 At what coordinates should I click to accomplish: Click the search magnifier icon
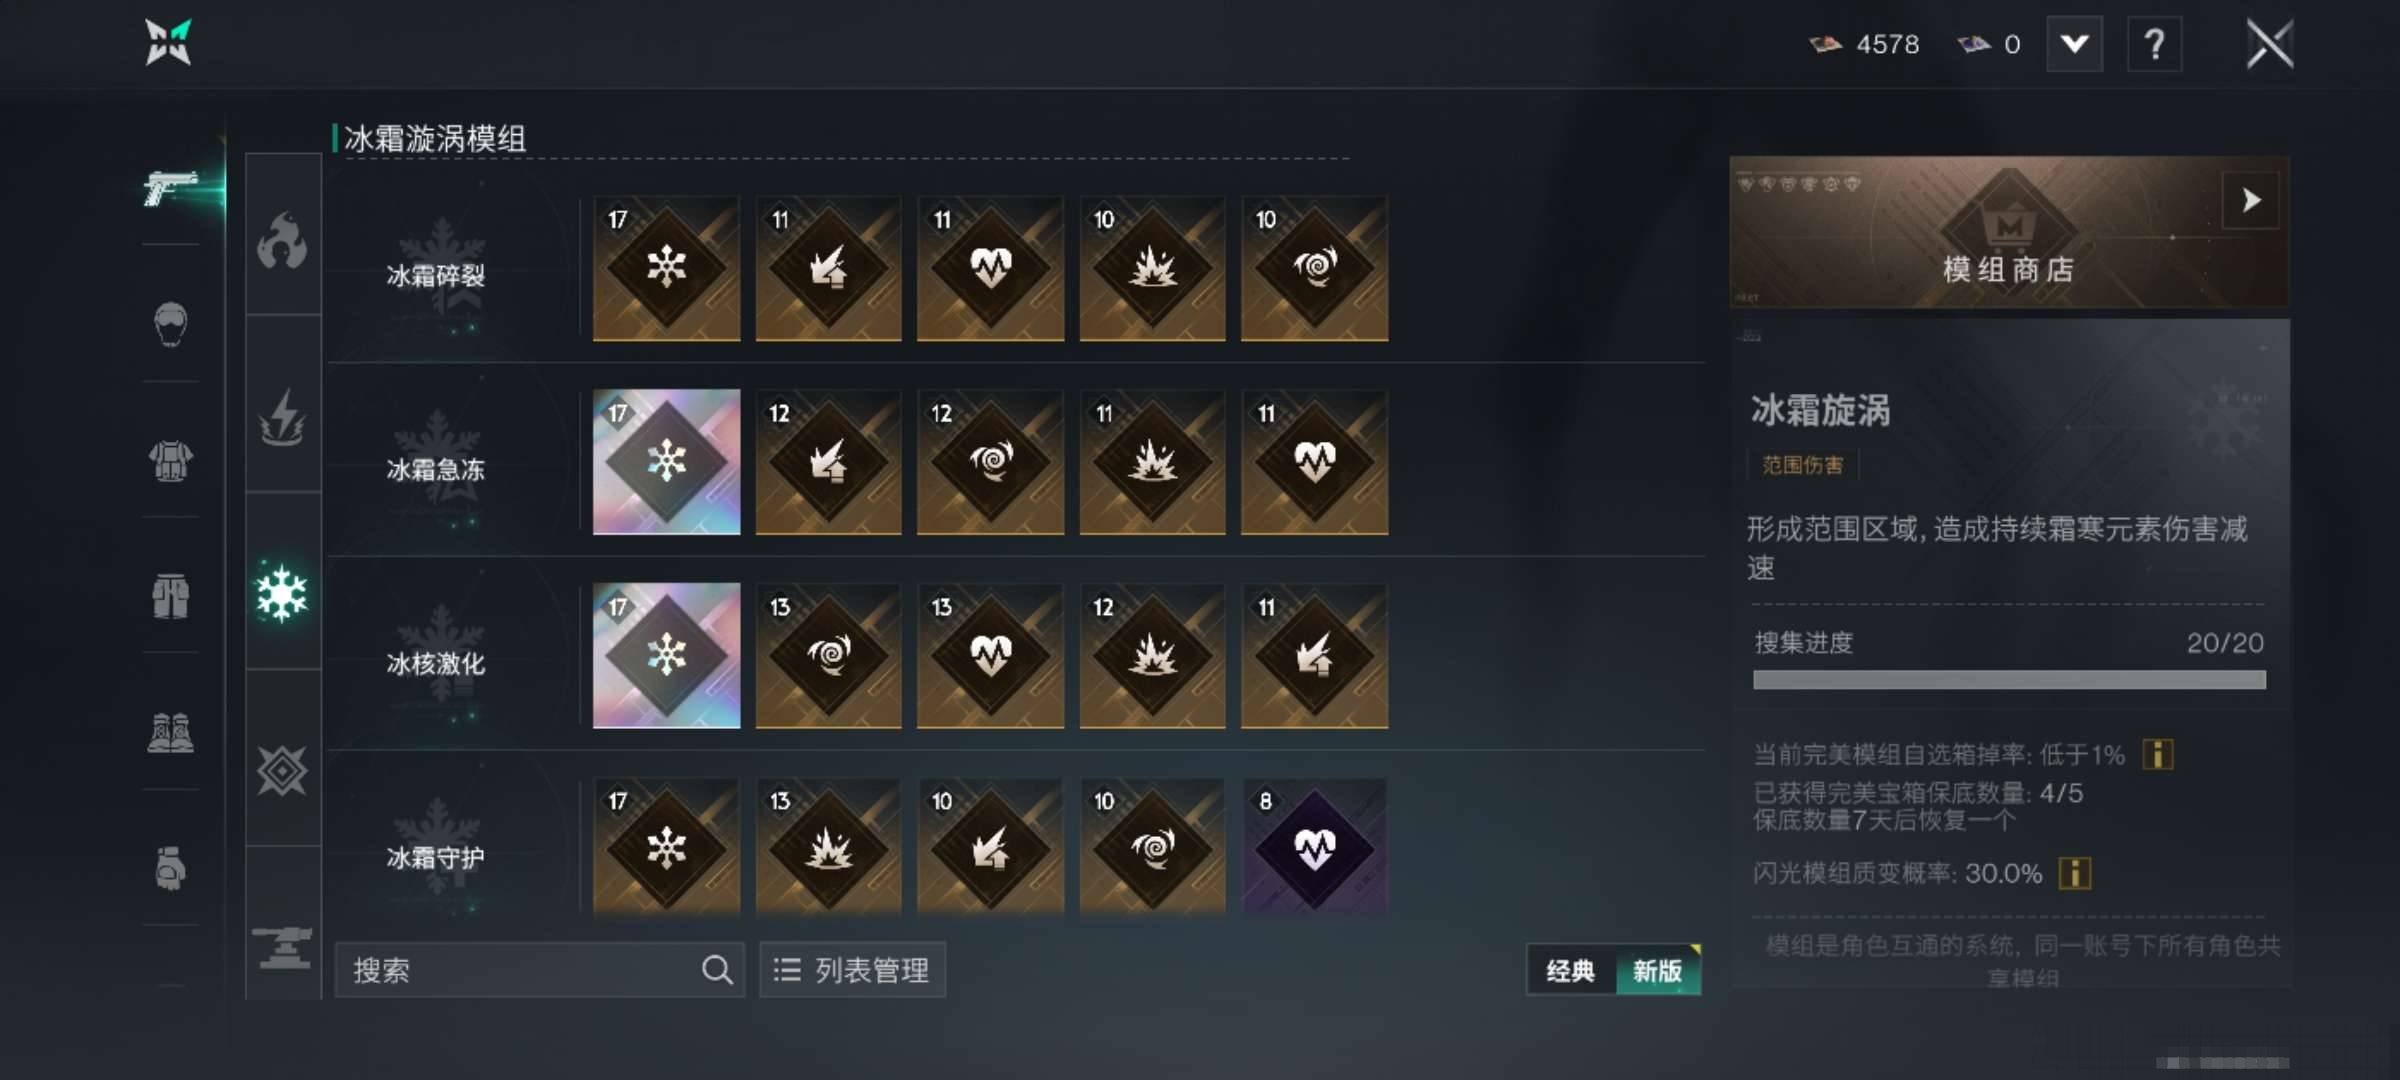[x=716, y=969]
